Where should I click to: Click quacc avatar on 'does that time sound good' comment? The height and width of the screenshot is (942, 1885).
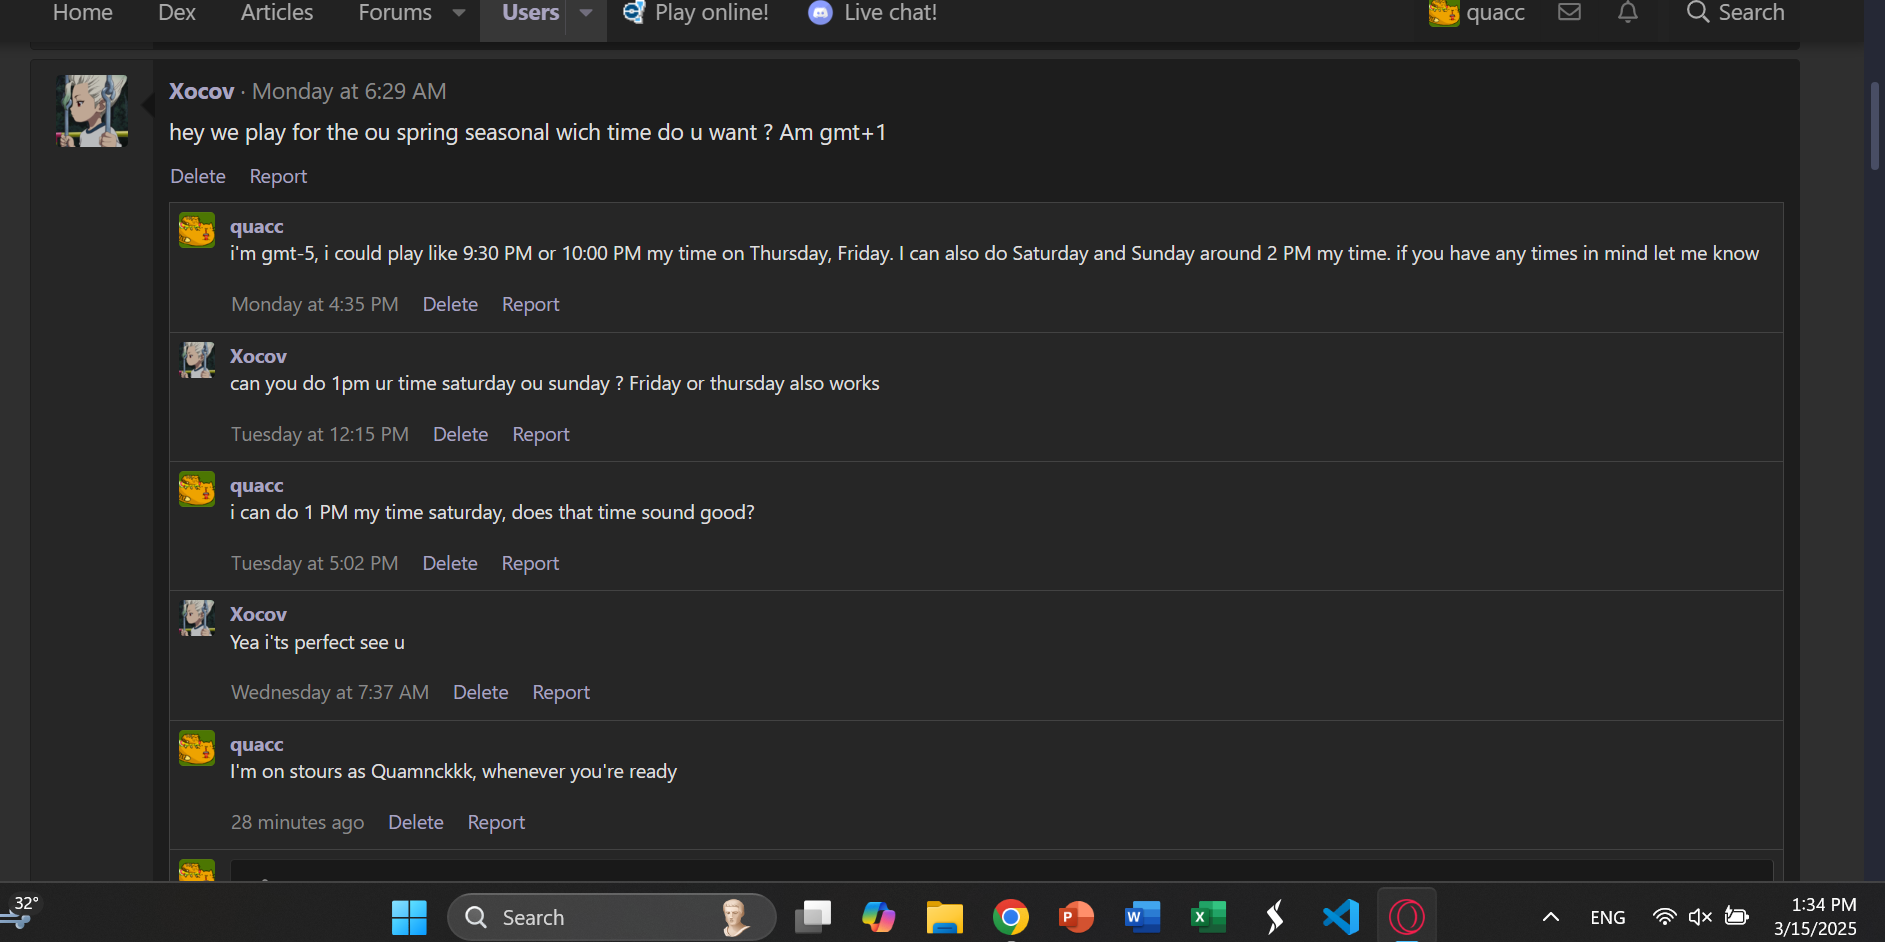(x=197, y=489)
